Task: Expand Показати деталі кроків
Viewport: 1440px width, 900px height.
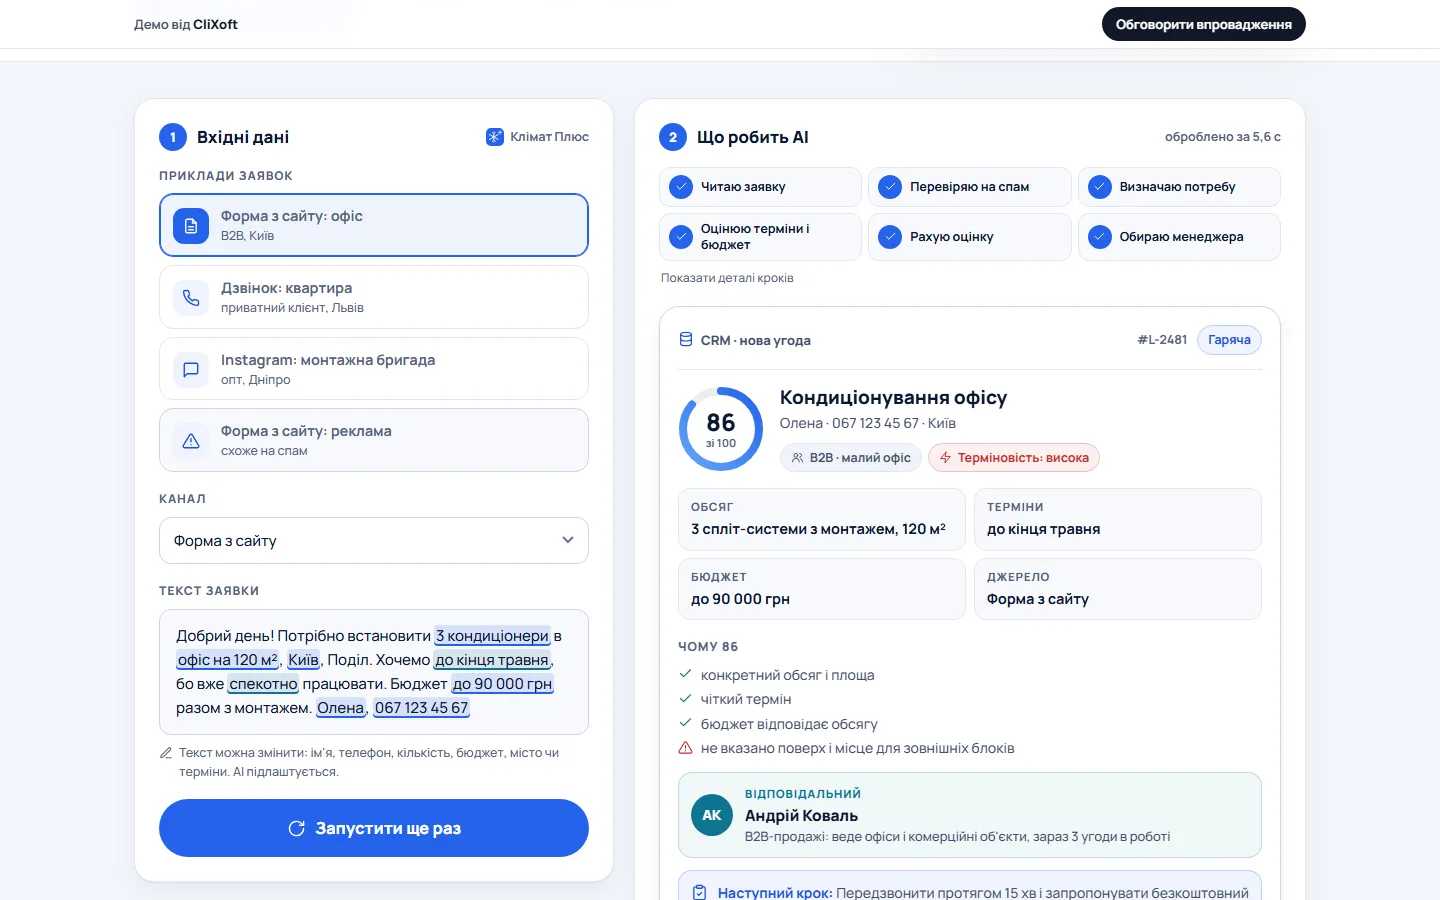Action: (727, 278)
